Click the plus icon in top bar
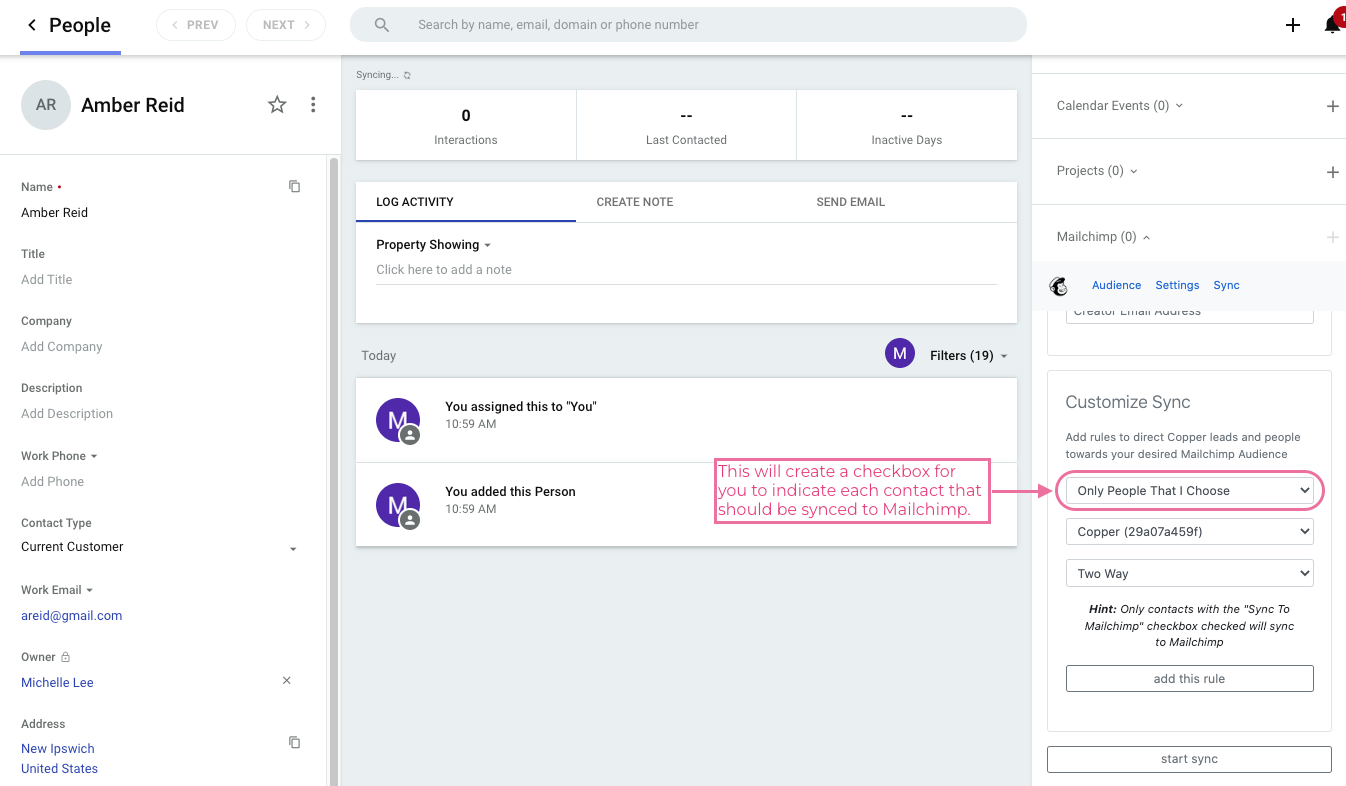The image size is (1346, 786). click(x=1293, y=25)
